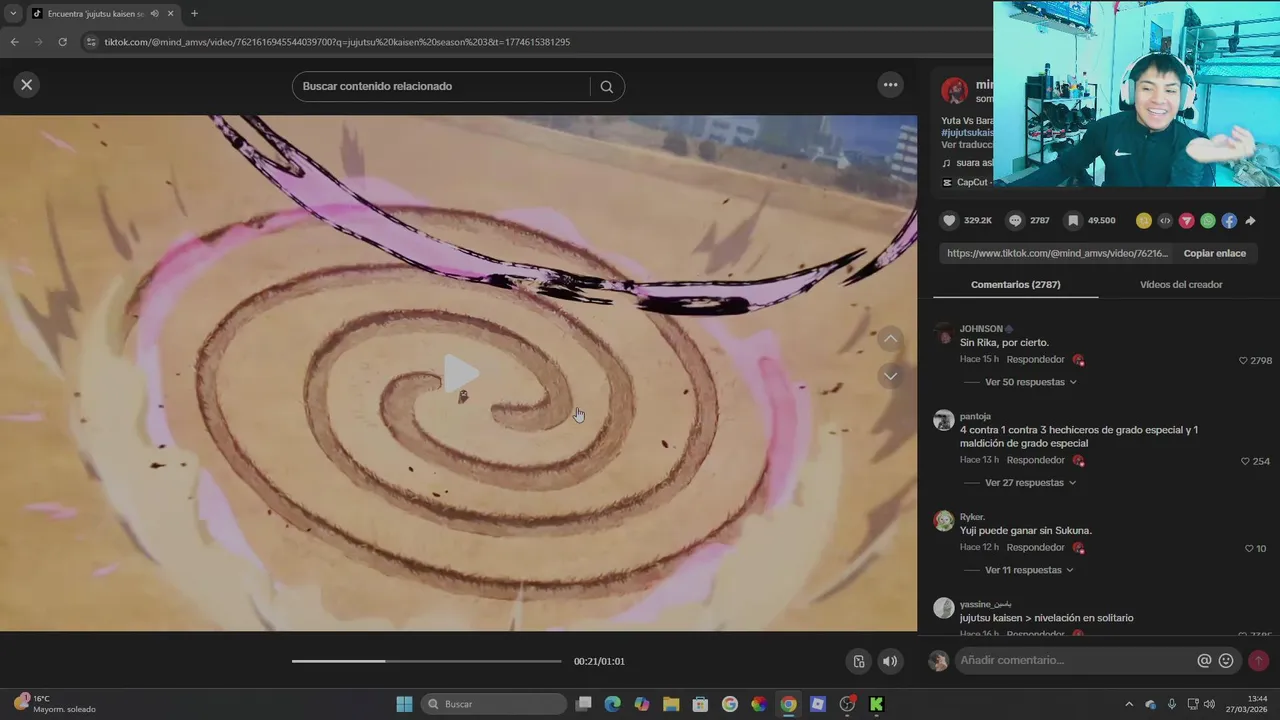Open a new Chrome tab with plus button
This screenshot has width=1280, height=720.
[194, 14]
